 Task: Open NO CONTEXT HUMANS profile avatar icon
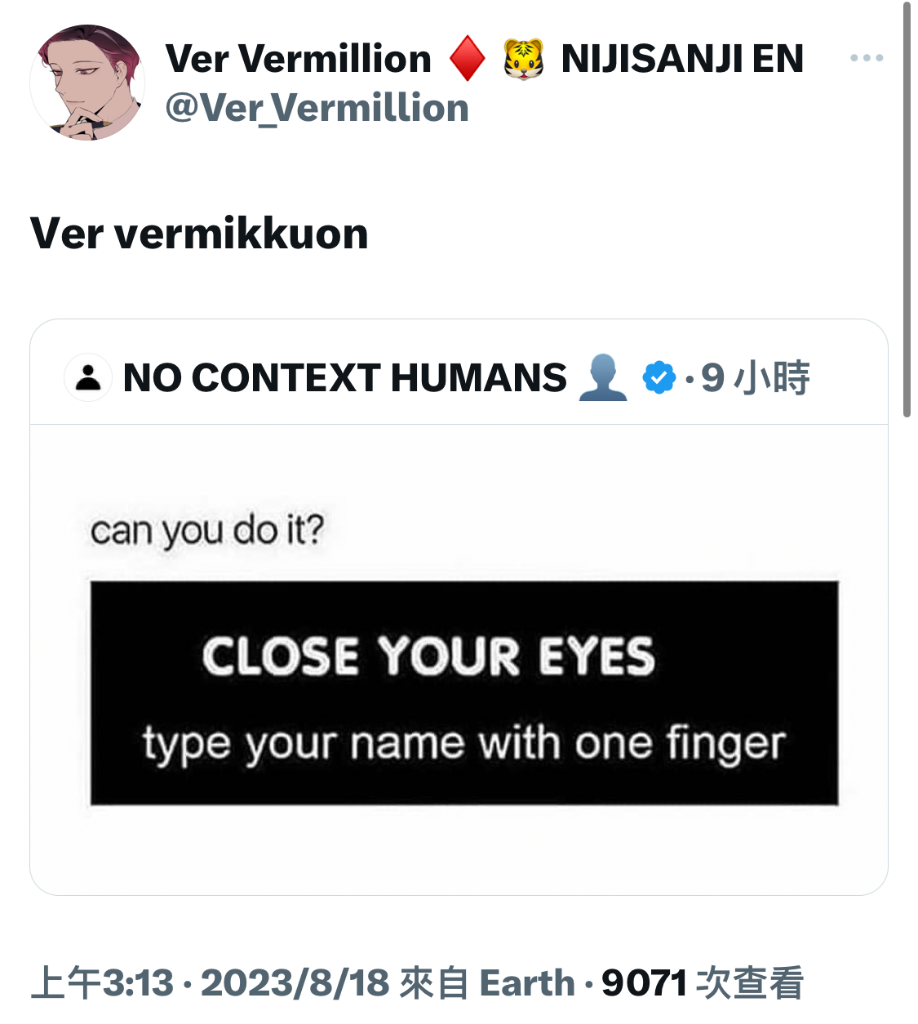coord(88,377)
